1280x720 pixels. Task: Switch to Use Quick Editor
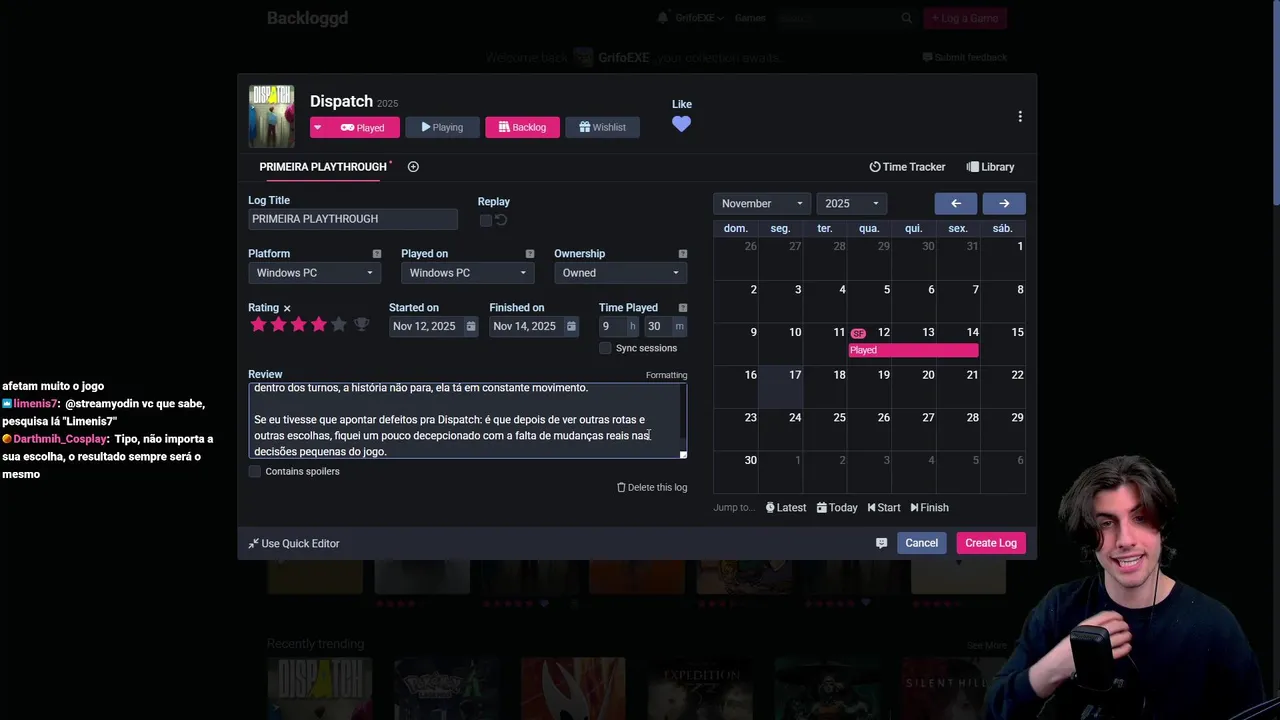tap(294, 544)
